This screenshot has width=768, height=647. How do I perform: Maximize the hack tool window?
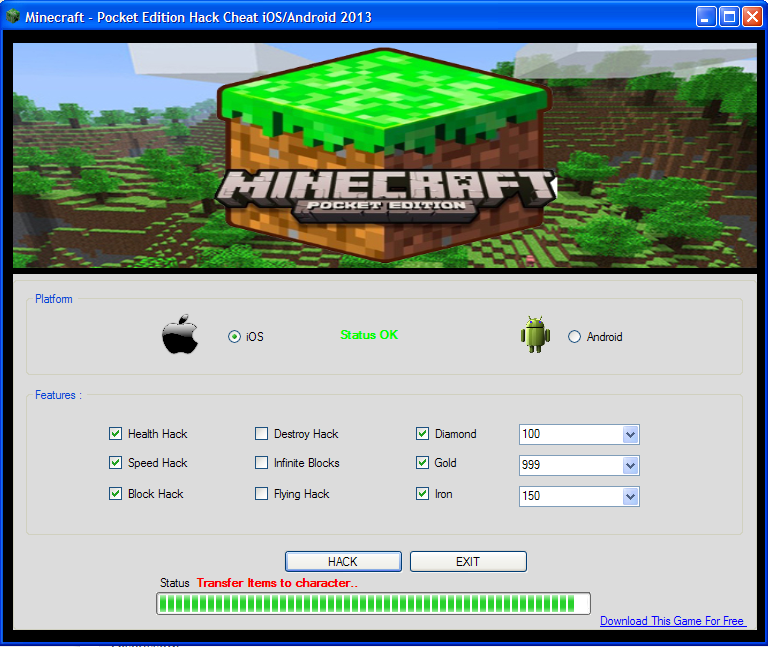click(x=729, y=17)
